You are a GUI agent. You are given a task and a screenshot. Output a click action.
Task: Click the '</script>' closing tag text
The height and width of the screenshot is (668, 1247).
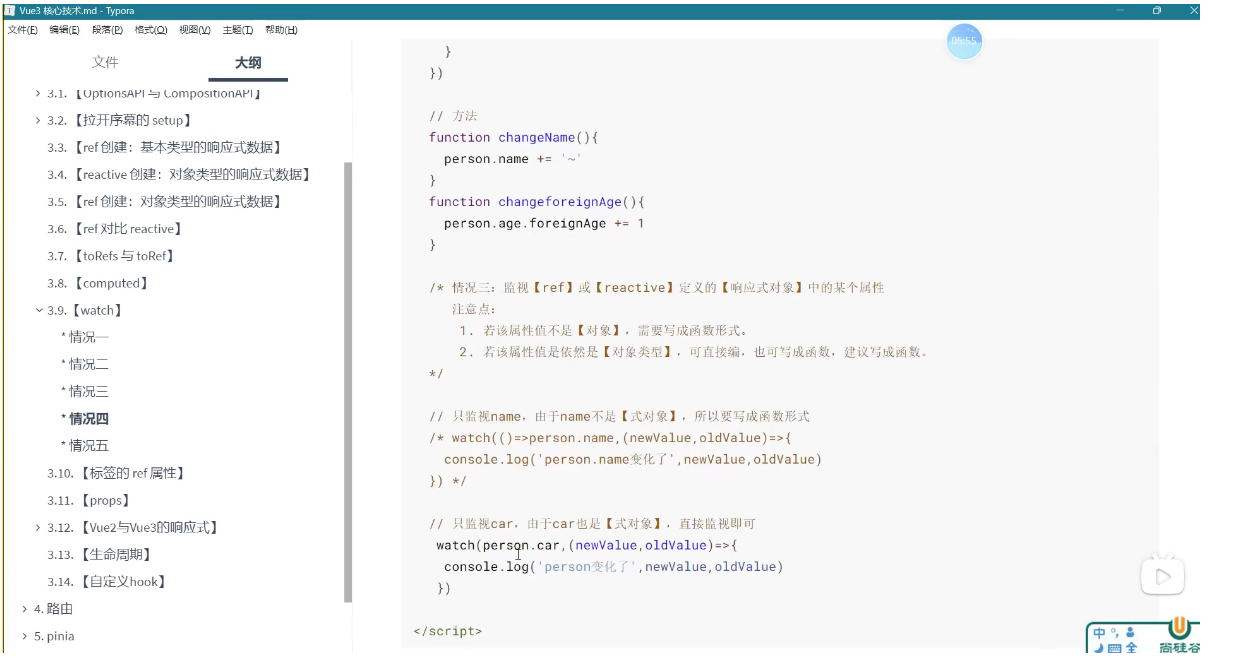tap(447, 631)
